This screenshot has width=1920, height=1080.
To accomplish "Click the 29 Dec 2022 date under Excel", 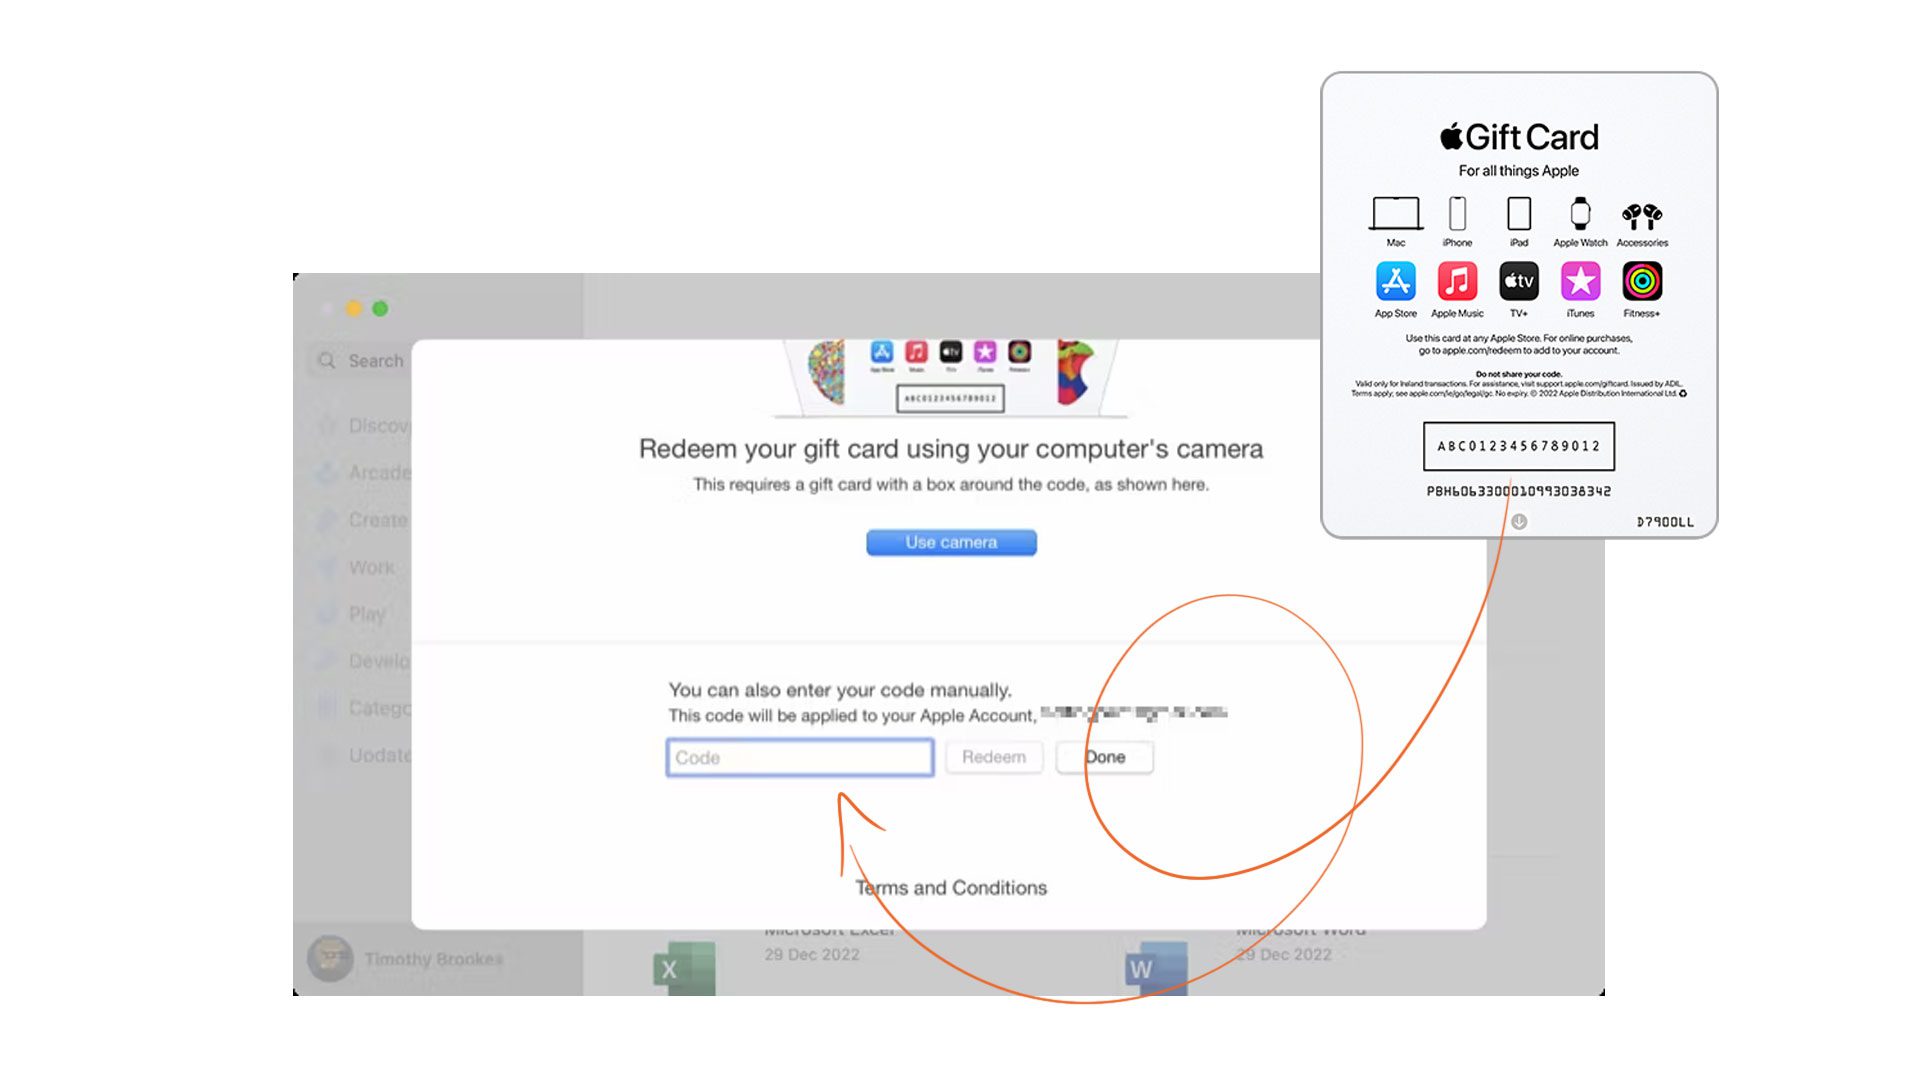I will click(x=812, y=954).
